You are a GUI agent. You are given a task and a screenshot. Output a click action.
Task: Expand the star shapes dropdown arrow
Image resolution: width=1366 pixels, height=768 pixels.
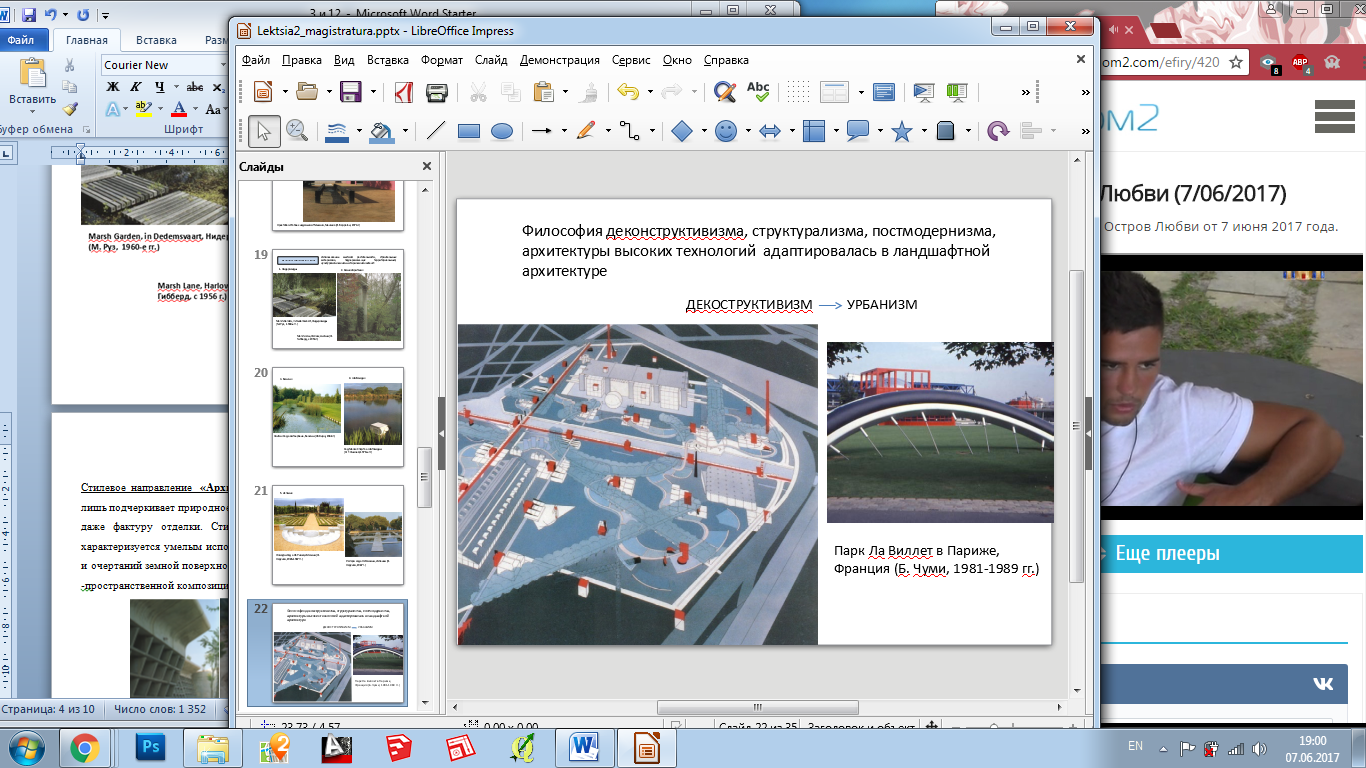[x=923, y=131]
